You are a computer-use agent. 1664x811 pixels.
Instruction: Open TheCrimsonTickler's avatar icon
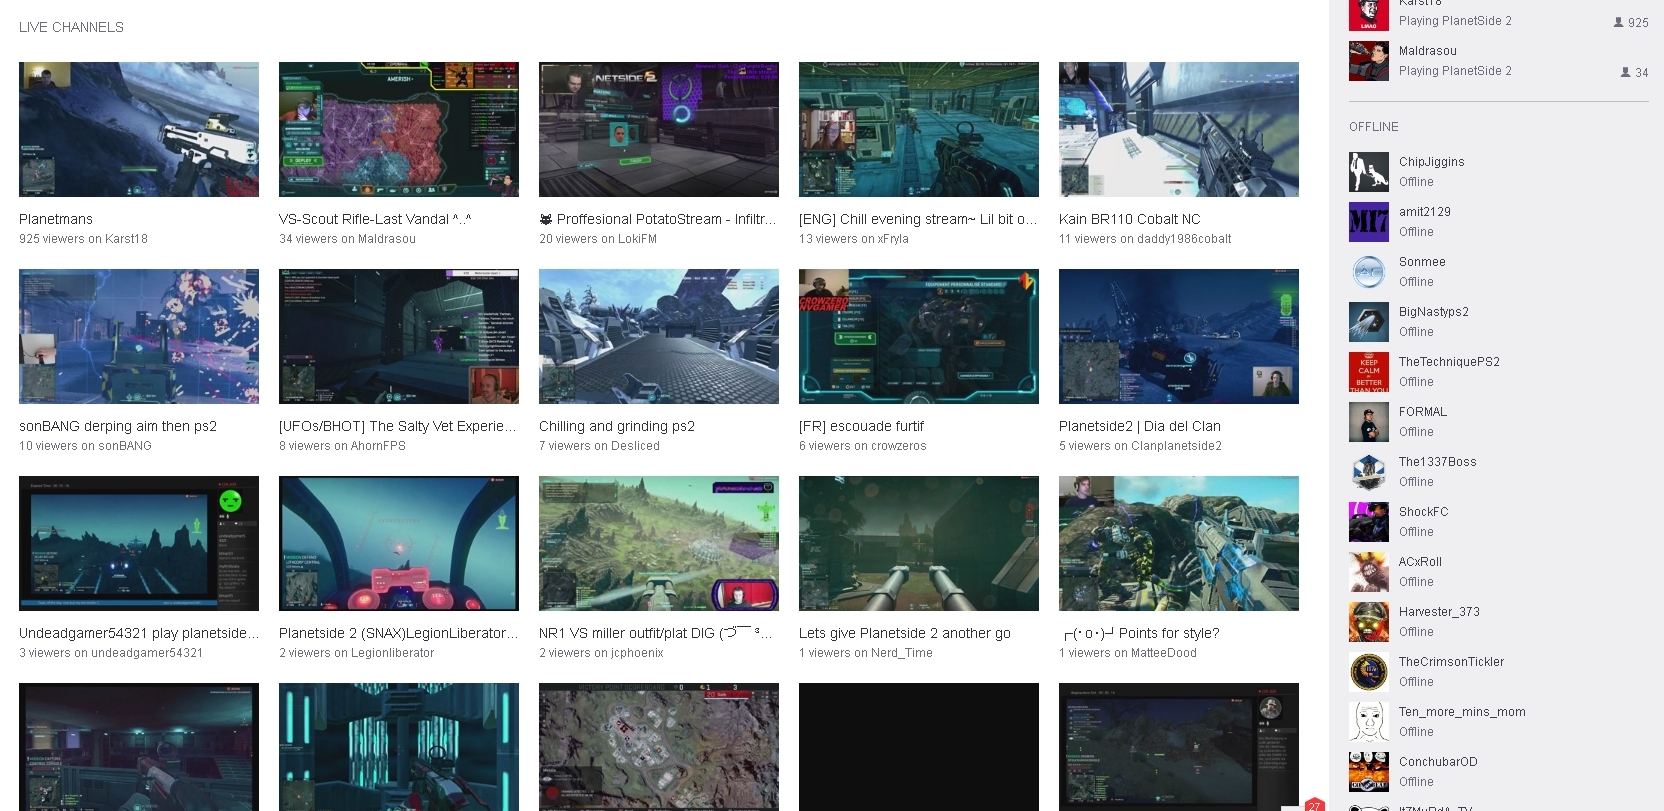click(1369, 672)
